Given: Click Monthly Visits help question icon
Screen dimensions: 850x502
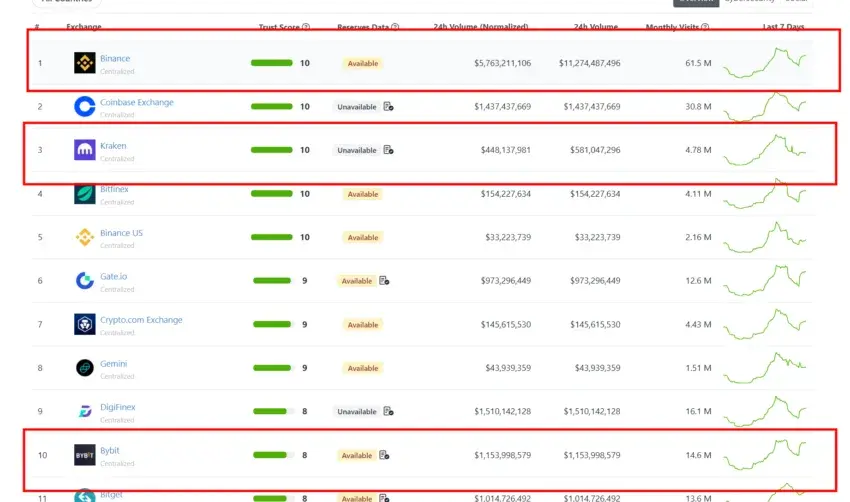Looking at the screenshot, I should coord(705,27).
